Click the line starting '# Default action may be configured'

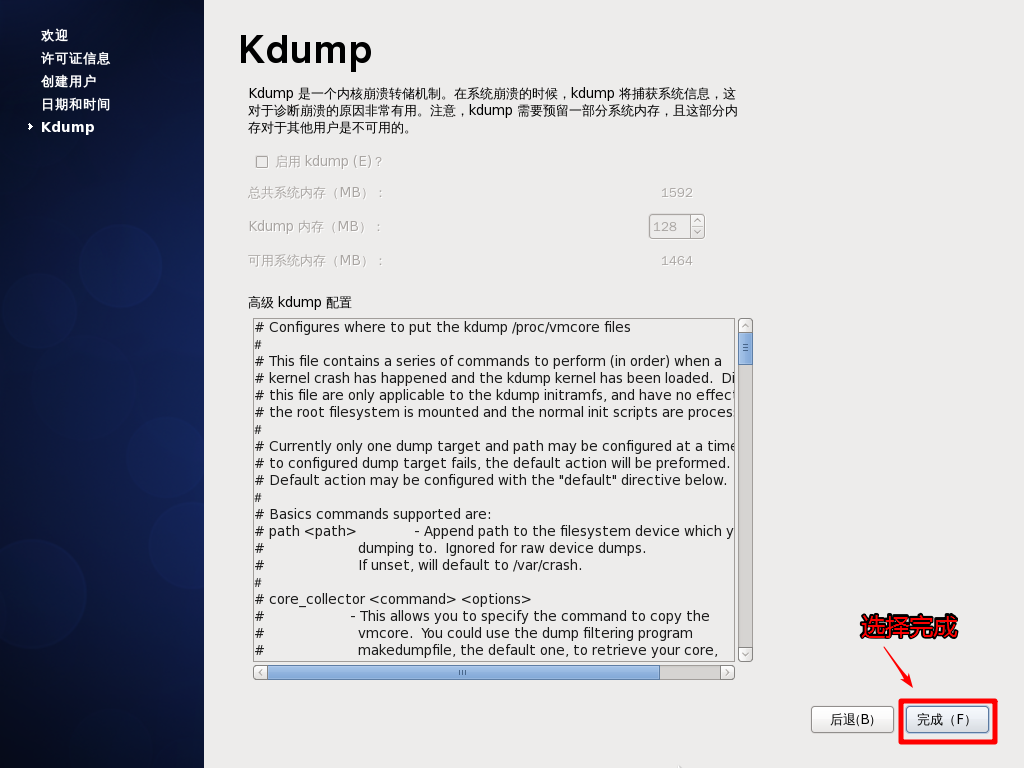point(491,480)
